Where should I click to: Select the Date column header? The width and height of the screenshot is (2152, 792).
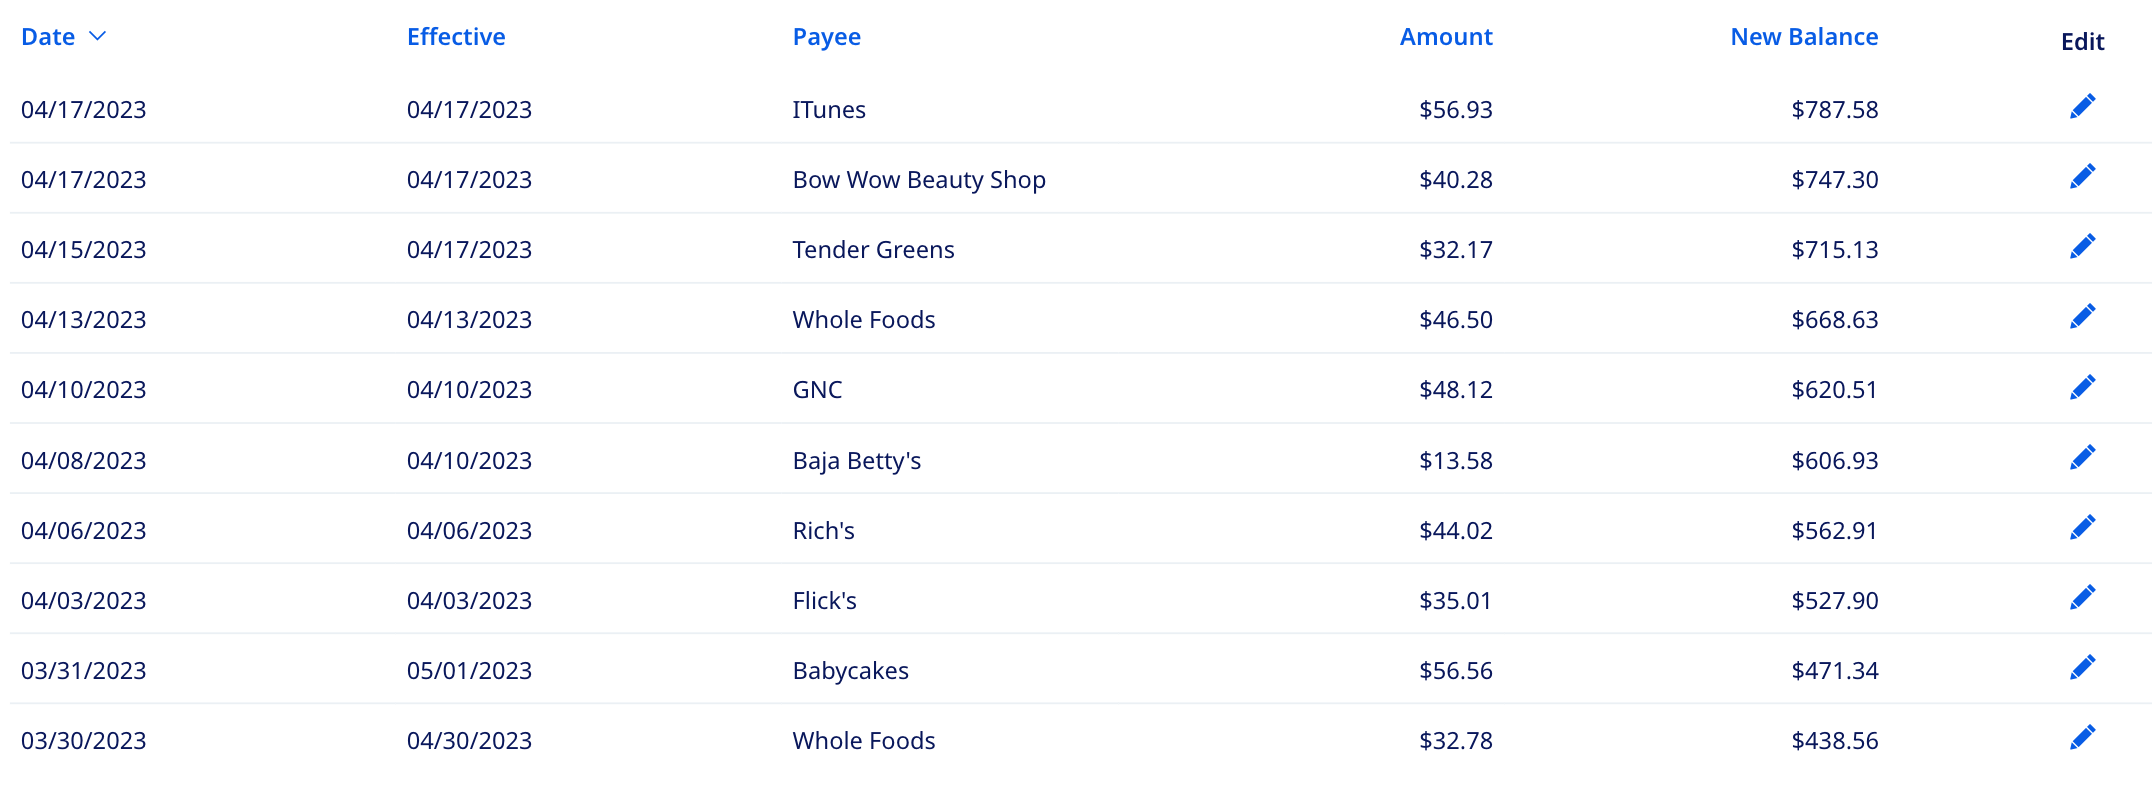coord(48,36)
